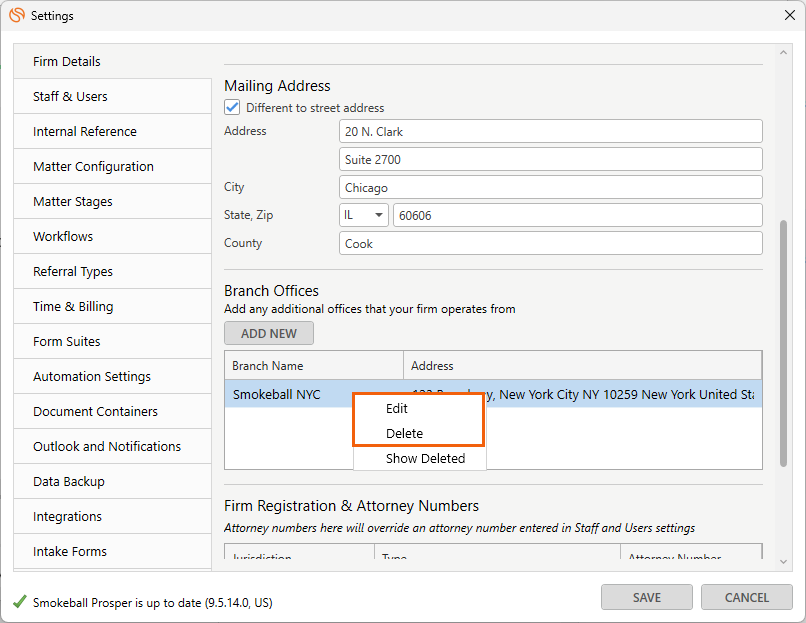Close the Settings window
Image resolution: width=806 pixels, height=623 pixels.
(x=789, y=15)
